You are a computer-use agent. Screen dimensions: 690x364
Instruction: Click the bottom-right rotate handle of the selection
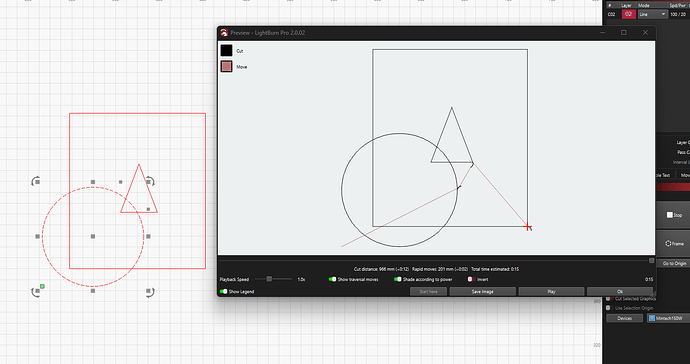pos(150,292)
